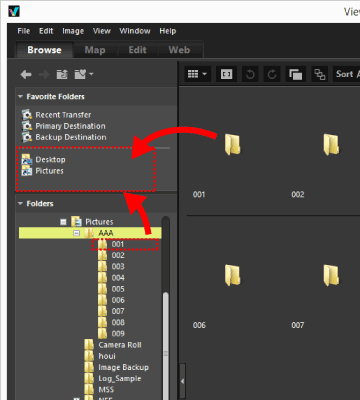Collapse the Folders panel
This screenshot has width=360, height=400.
pos(20,203)
